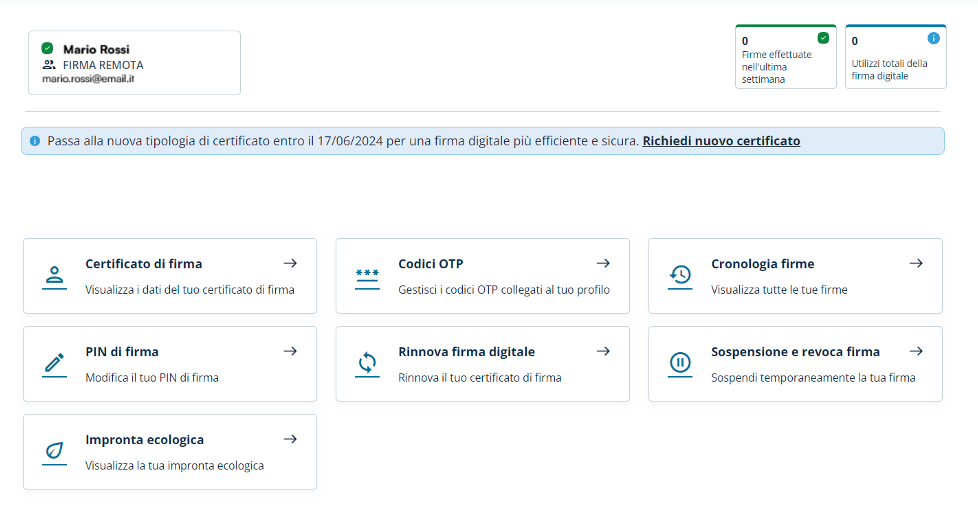Screen dimensions: 978x523
Task: Open the PIN di firma card title
Action: [x=122, y=352]
